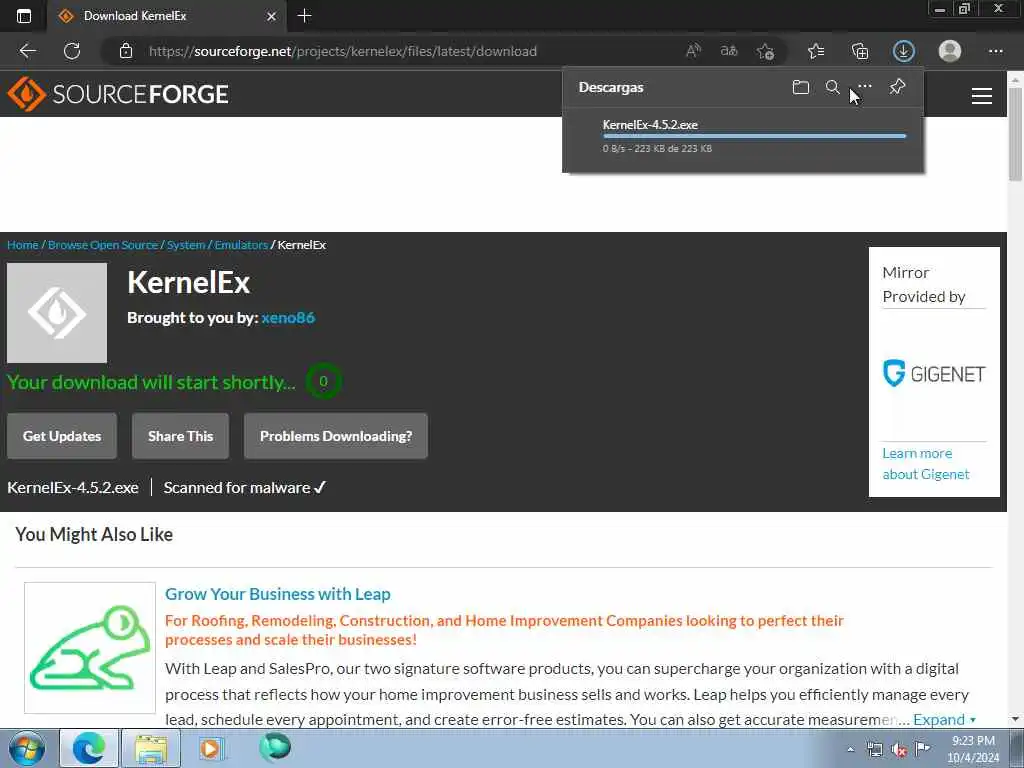
Task: Click the Get Updates button
Action: click(x=62, y=436)
